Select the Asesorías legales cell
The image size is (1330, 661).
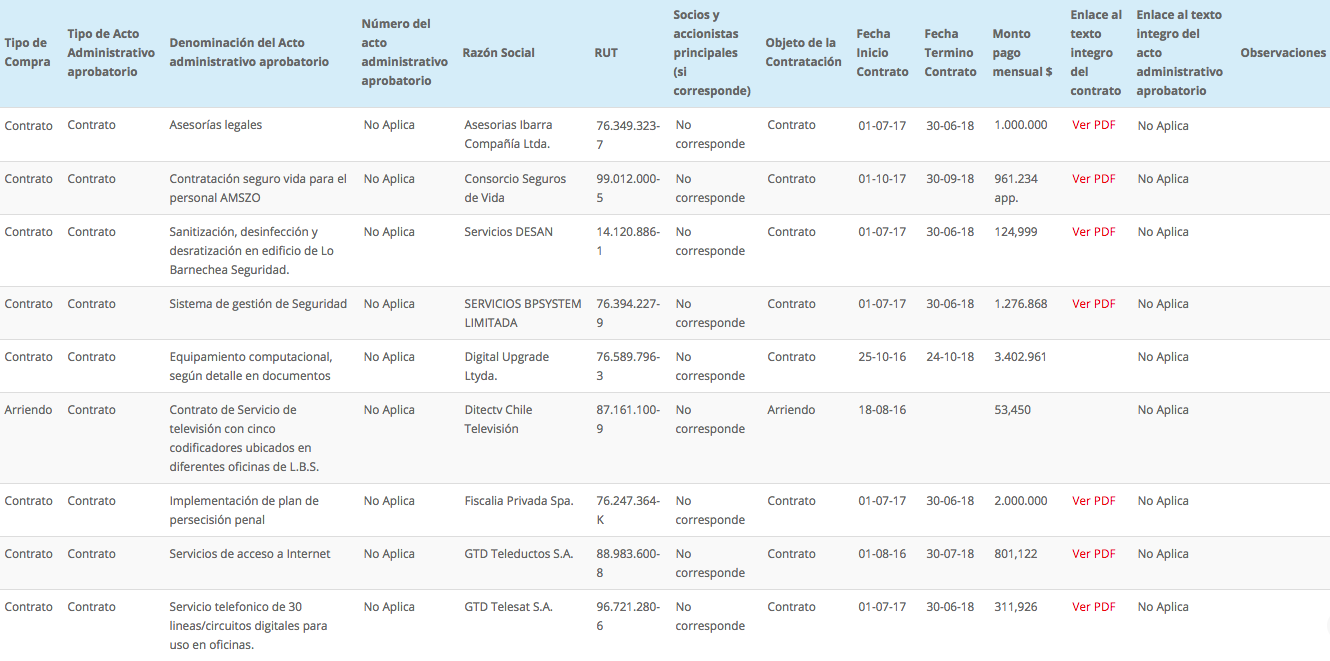pos(216,125)
